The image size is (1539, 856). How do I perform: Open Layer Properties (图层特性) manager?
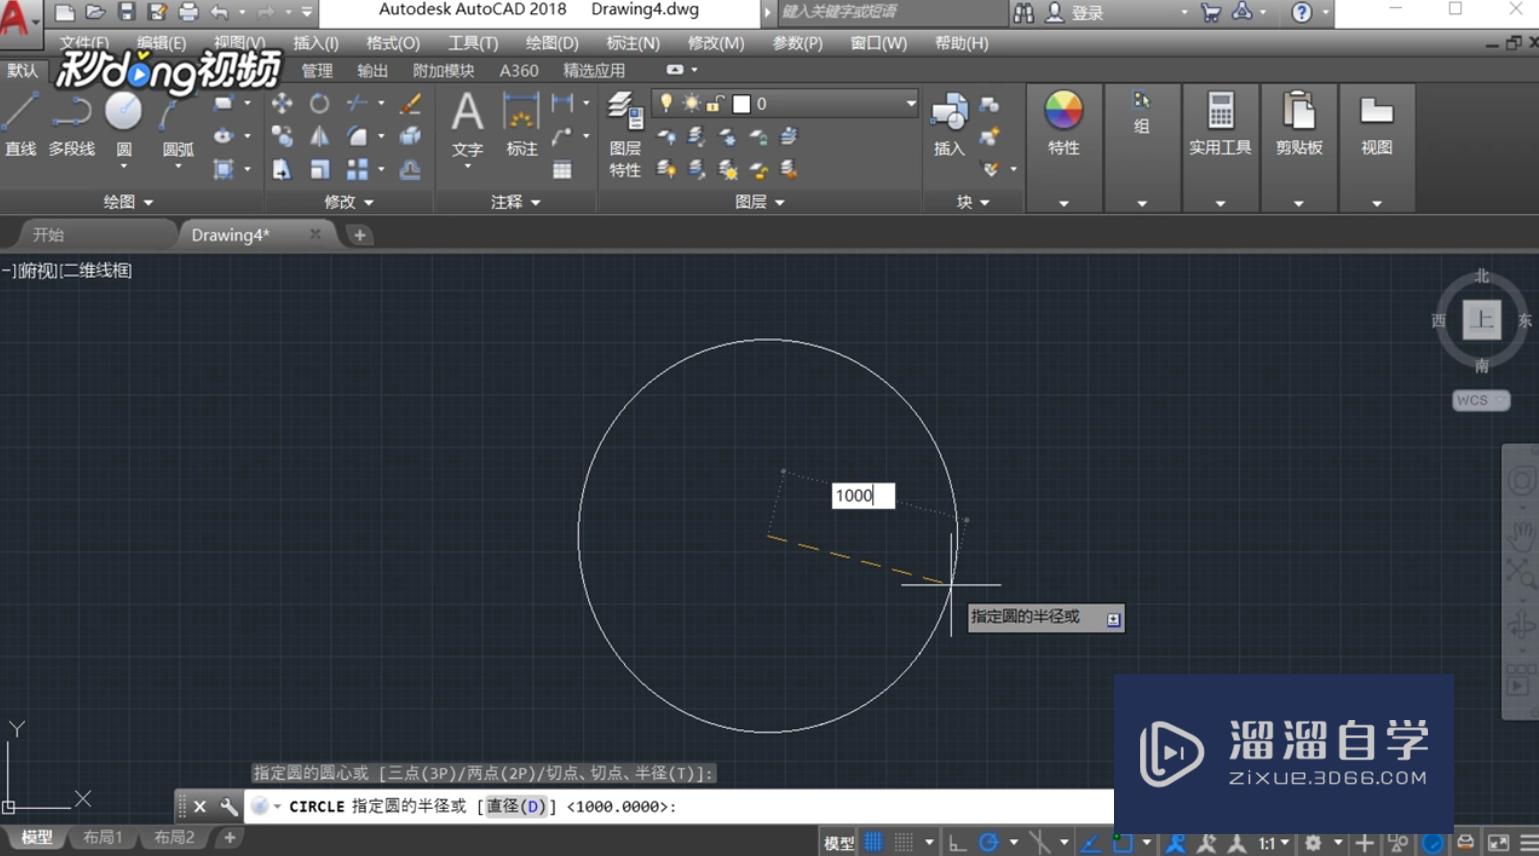point(625,134)
